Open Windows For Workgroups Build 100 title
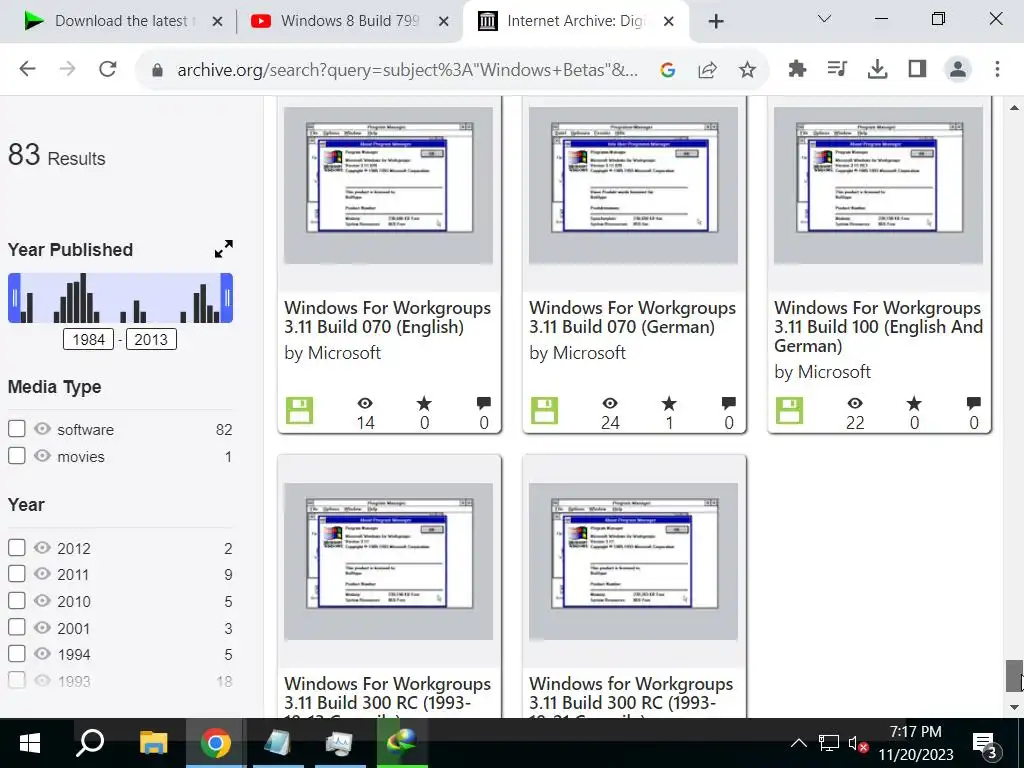1024x768 pixels. 878,327
